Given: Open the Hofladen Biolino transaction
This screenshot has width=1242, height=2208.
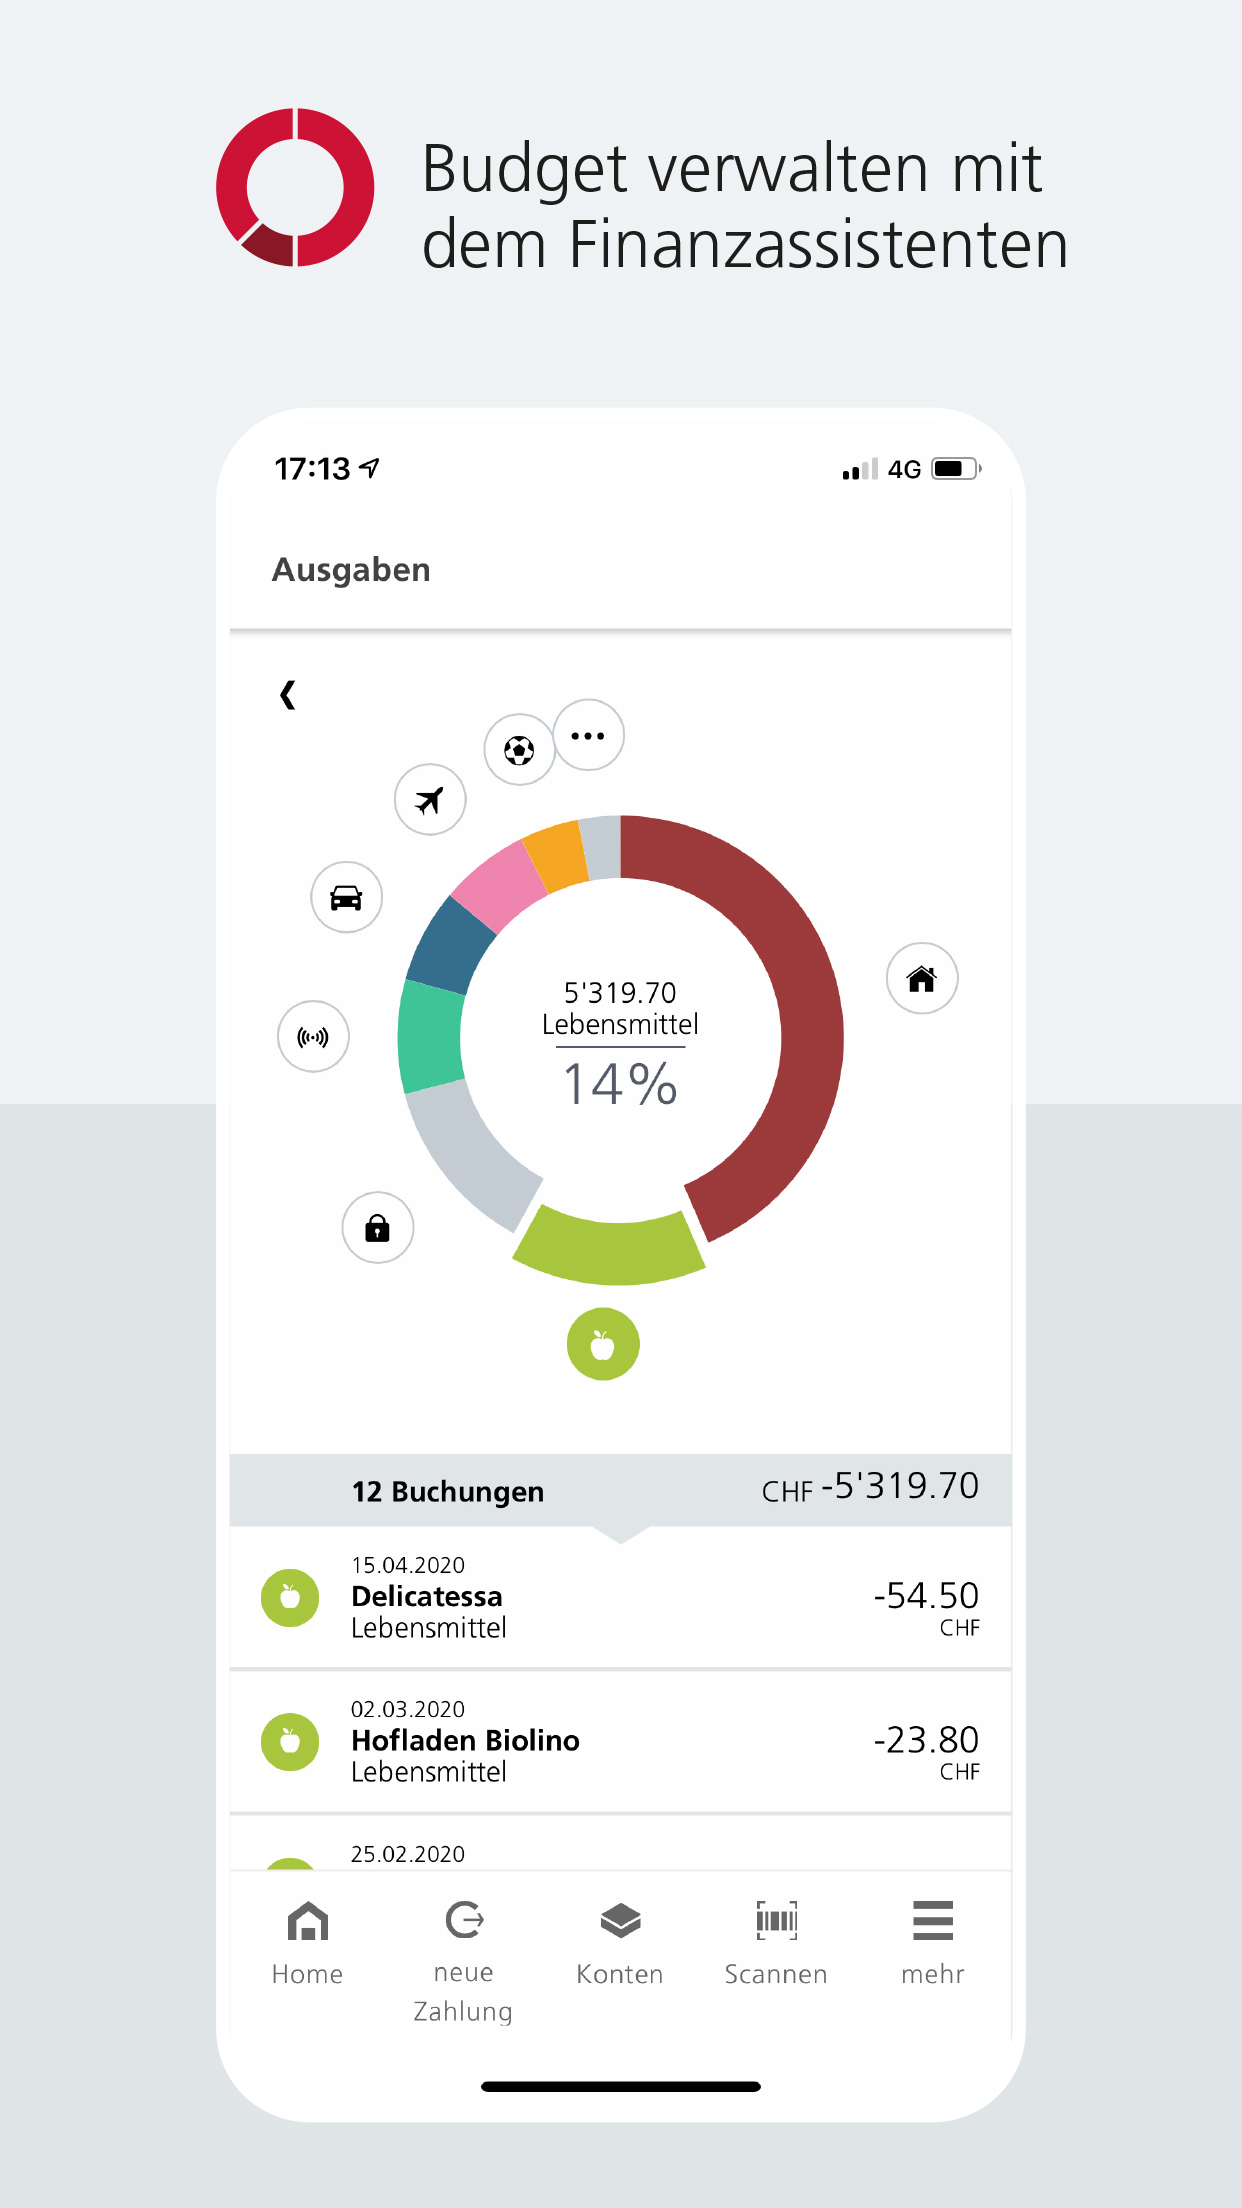Looking at the screenshot, I should point(620,1741).
